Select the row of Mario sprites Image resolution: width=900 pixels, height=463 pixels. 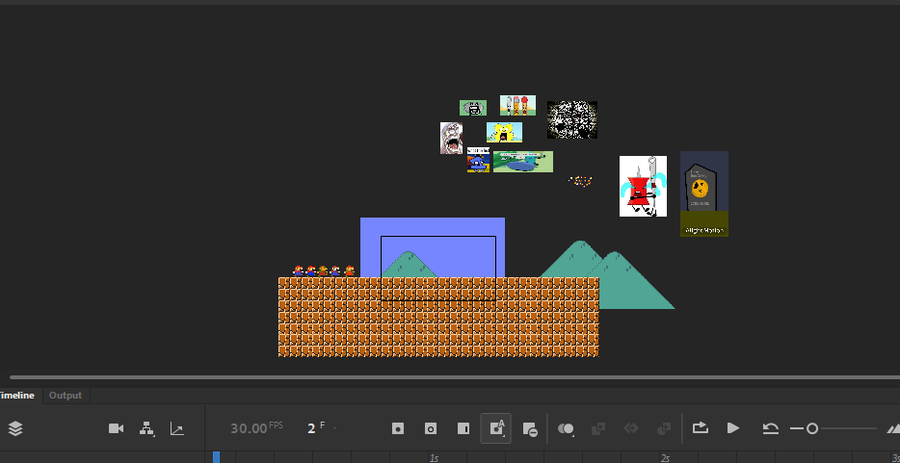click(x=324, y=271)
